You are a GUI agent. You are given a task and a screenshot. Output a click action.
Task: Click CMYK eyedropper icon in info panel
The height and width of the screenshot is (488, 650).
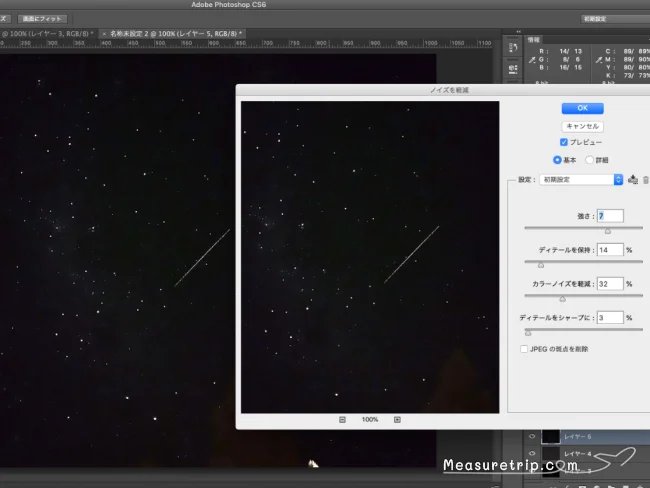pos(599,60)
